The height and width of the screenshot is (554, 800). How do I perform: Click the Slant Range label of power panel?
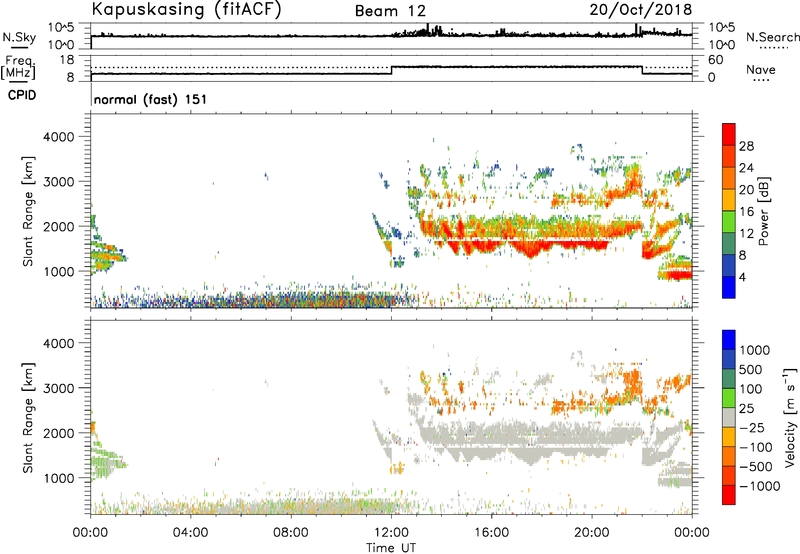pos(28,211)
